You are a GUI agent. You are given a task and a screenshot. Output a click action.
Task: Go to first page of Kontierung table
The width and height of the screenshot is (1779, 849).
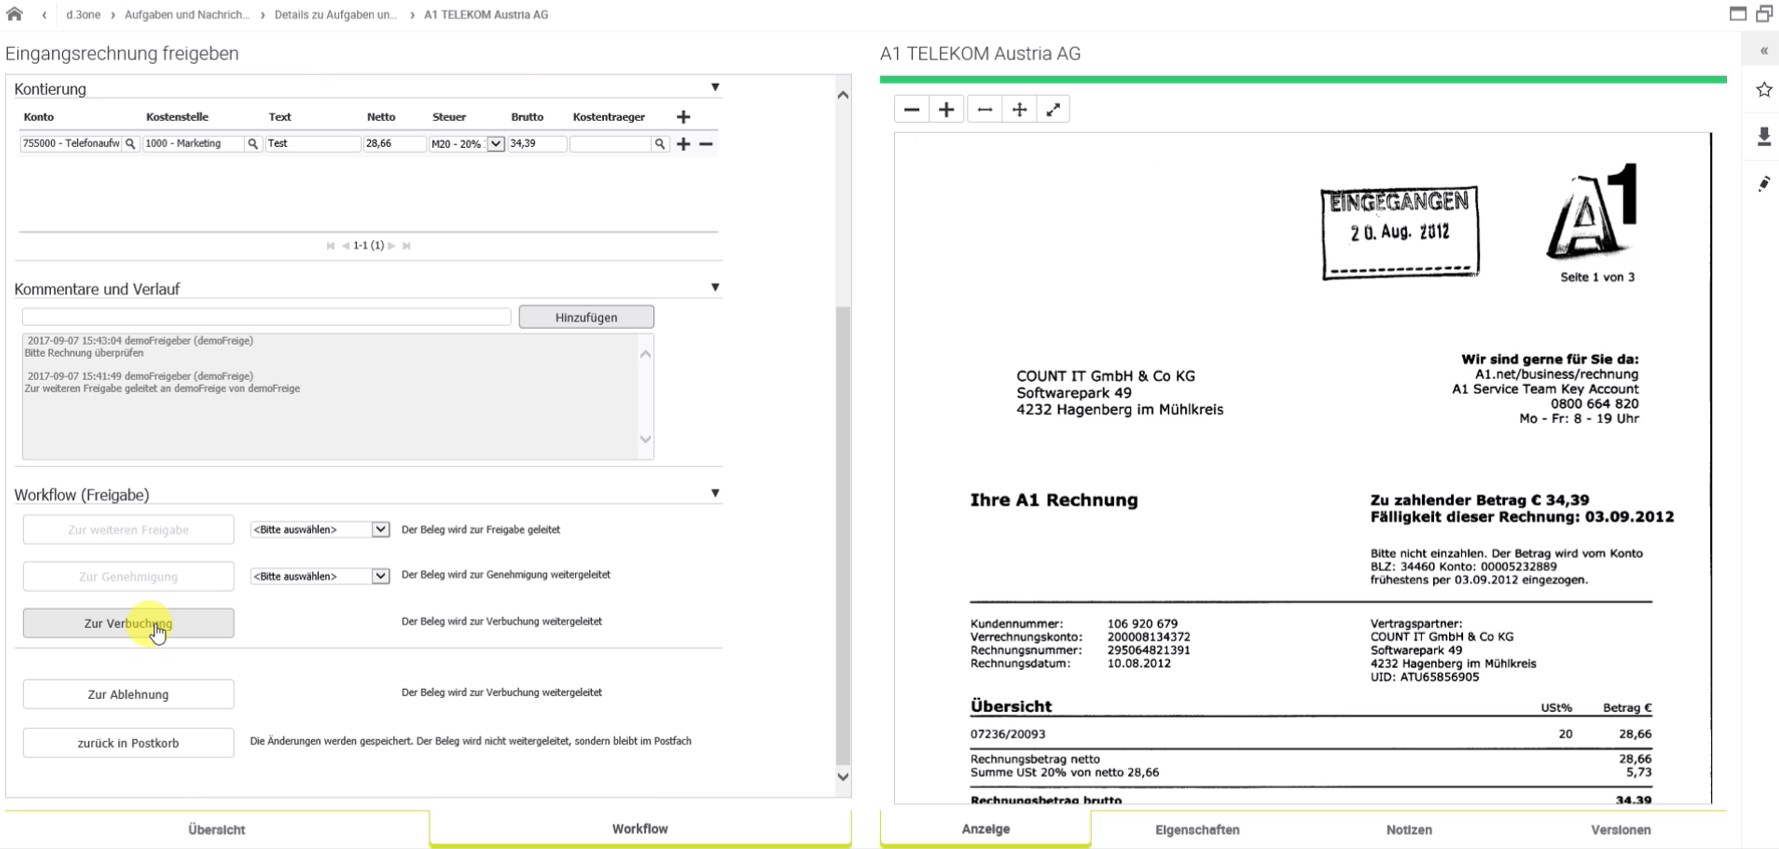(330, 246)
